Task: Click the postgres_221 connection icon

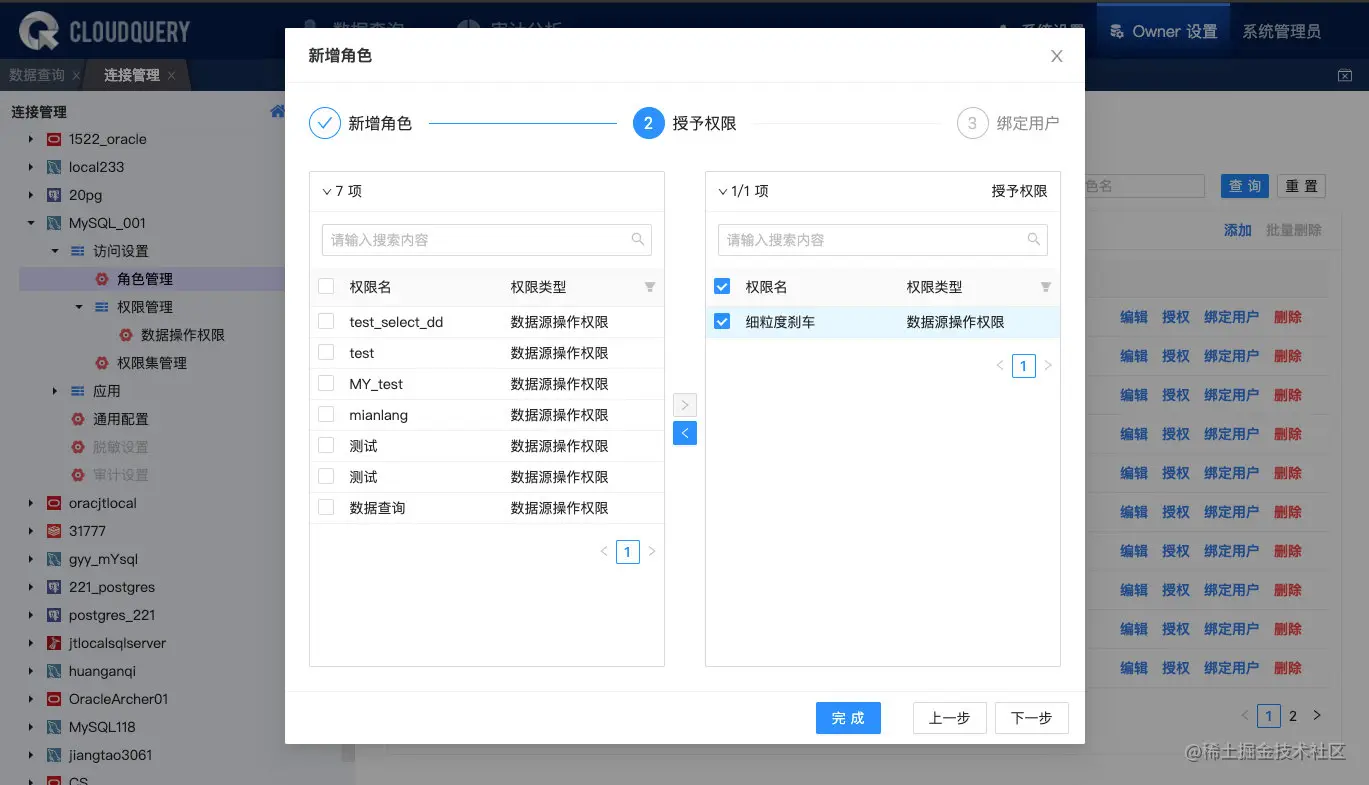Action: 54,615
